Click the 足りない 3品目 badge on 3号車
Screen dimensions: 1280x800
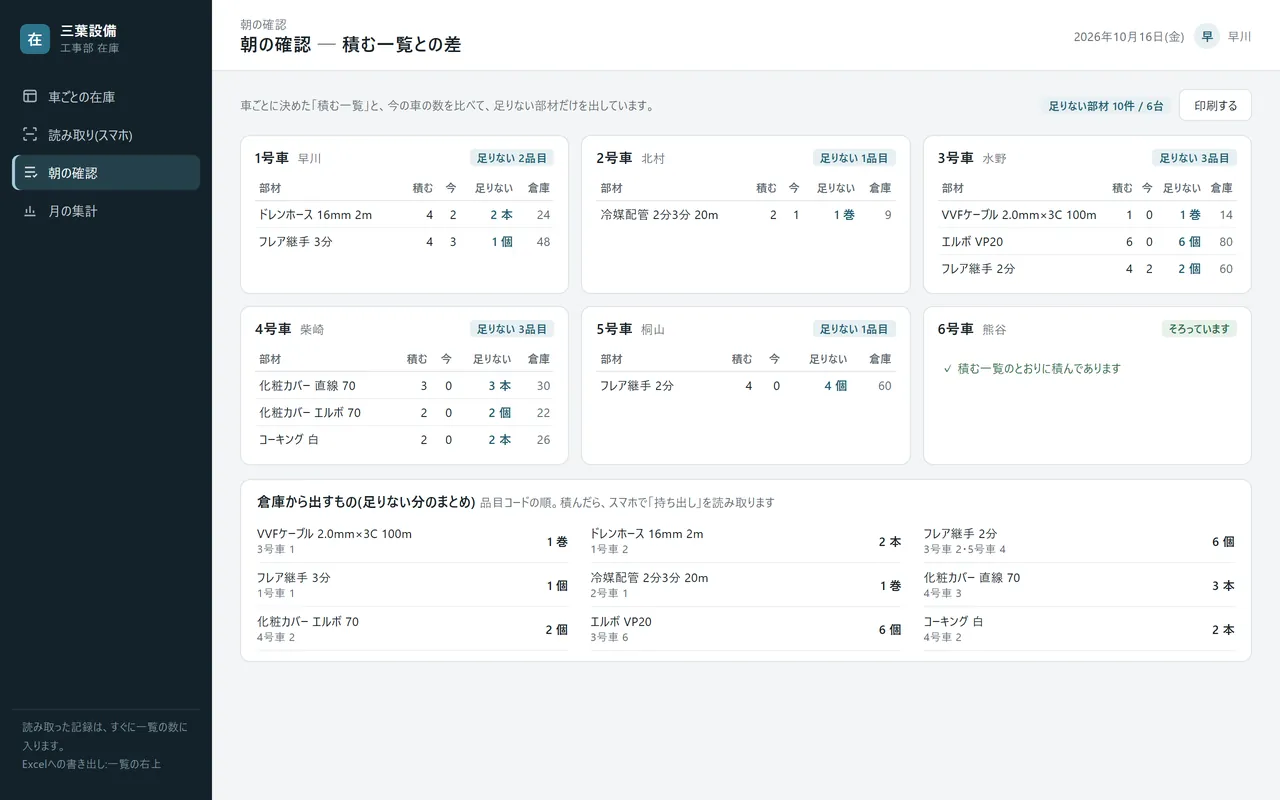[1195, 158]
